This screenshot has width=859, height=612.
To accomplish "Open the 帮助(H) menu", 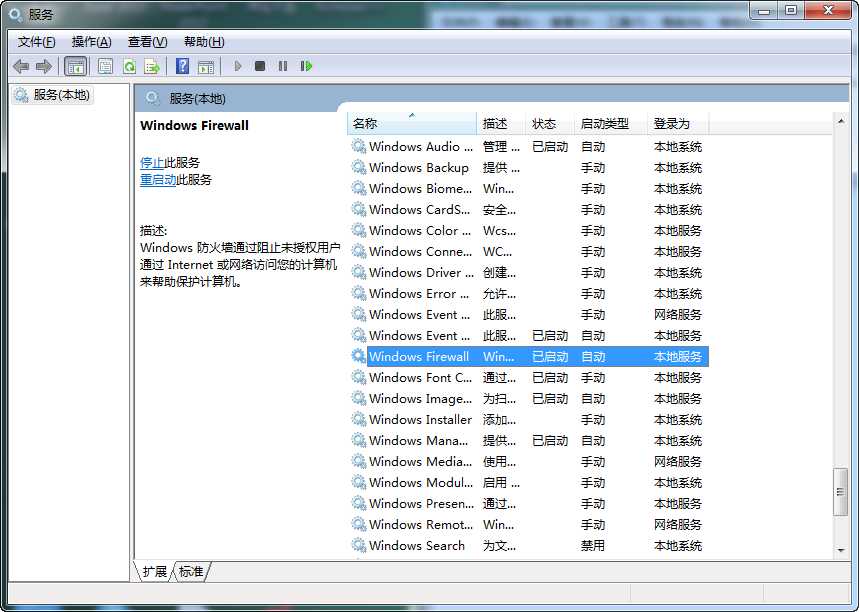I will (204, 42).
